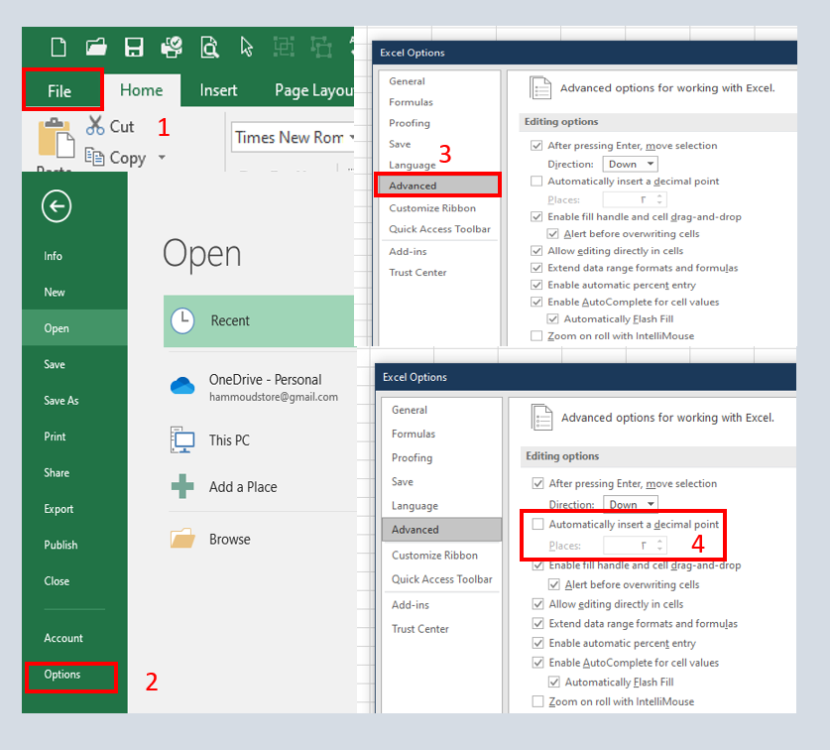
Task: Toggle 'Enable automatic percent entry' in lower dialog
Action: tap(538, 643)
